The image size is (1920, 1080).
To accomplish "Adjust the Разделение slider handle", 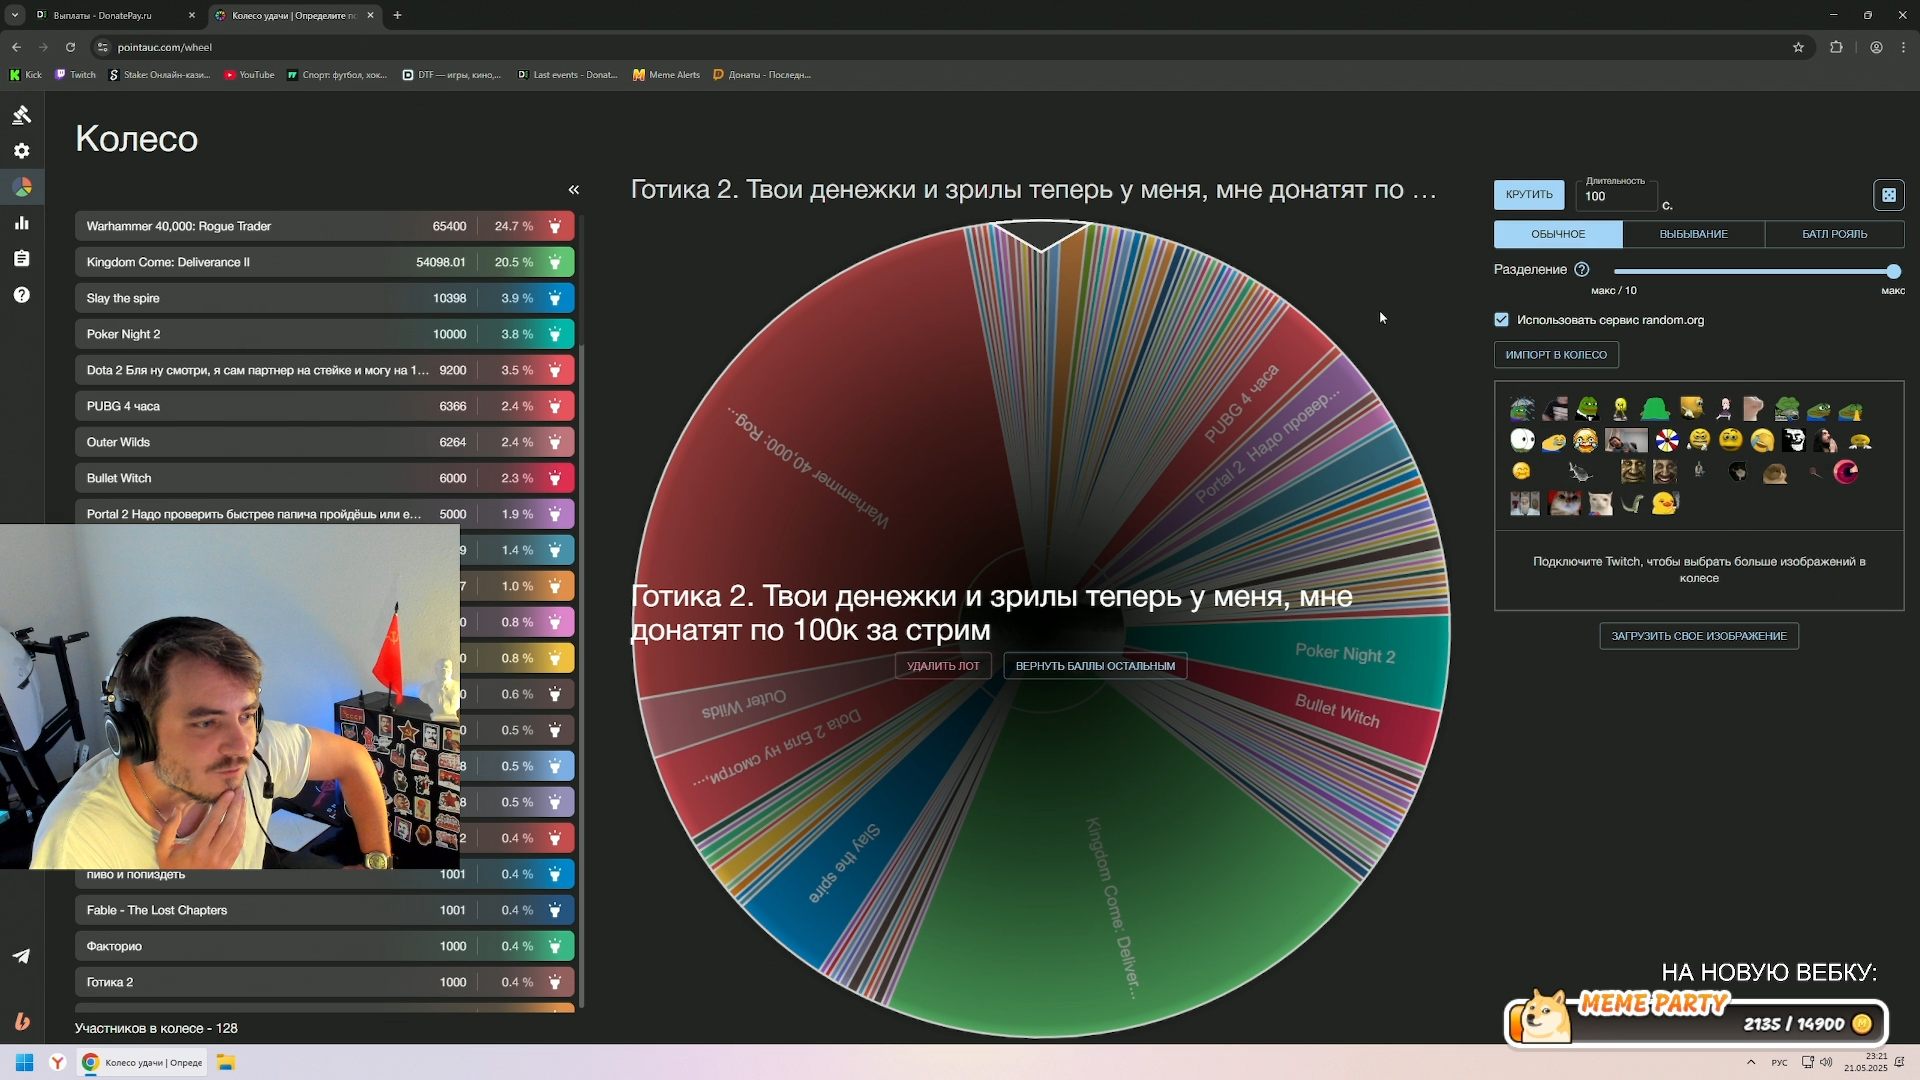I will [1893, 272].
